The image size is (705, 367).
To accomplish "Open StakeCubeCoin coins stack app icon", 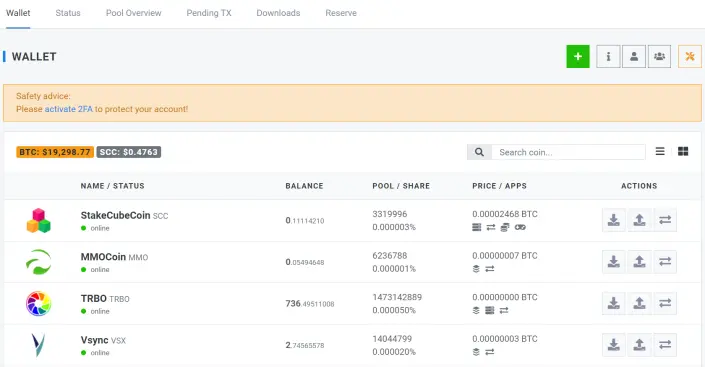I will pos(504,227).
